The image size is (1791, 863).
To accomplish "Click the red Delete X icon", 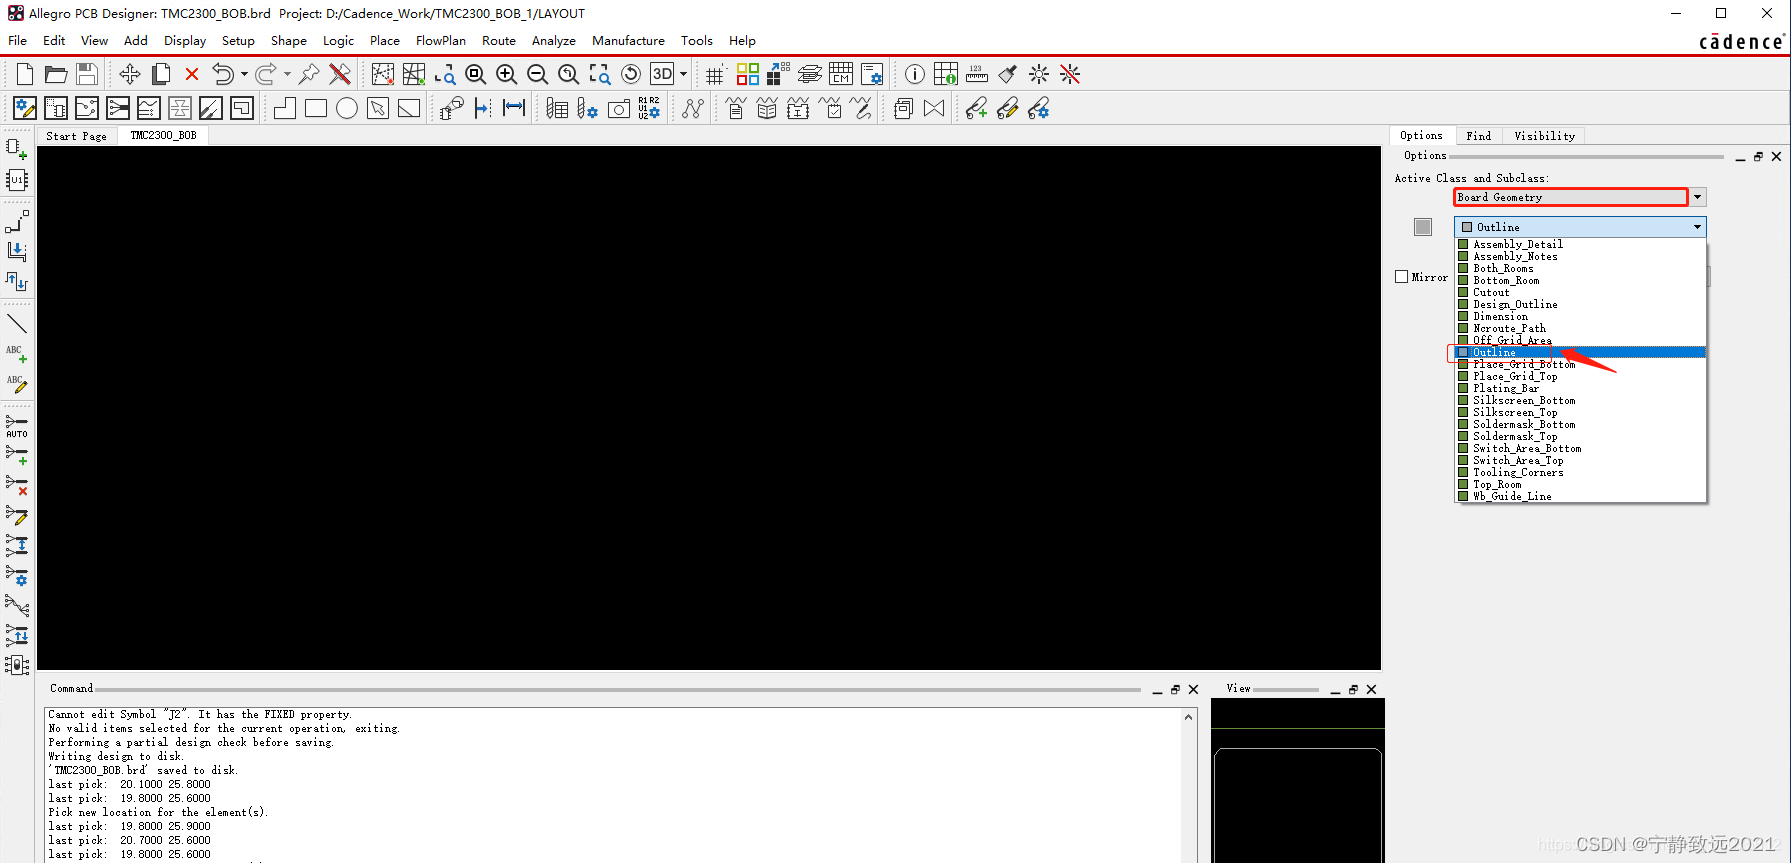I will click(x=192, y=74).
